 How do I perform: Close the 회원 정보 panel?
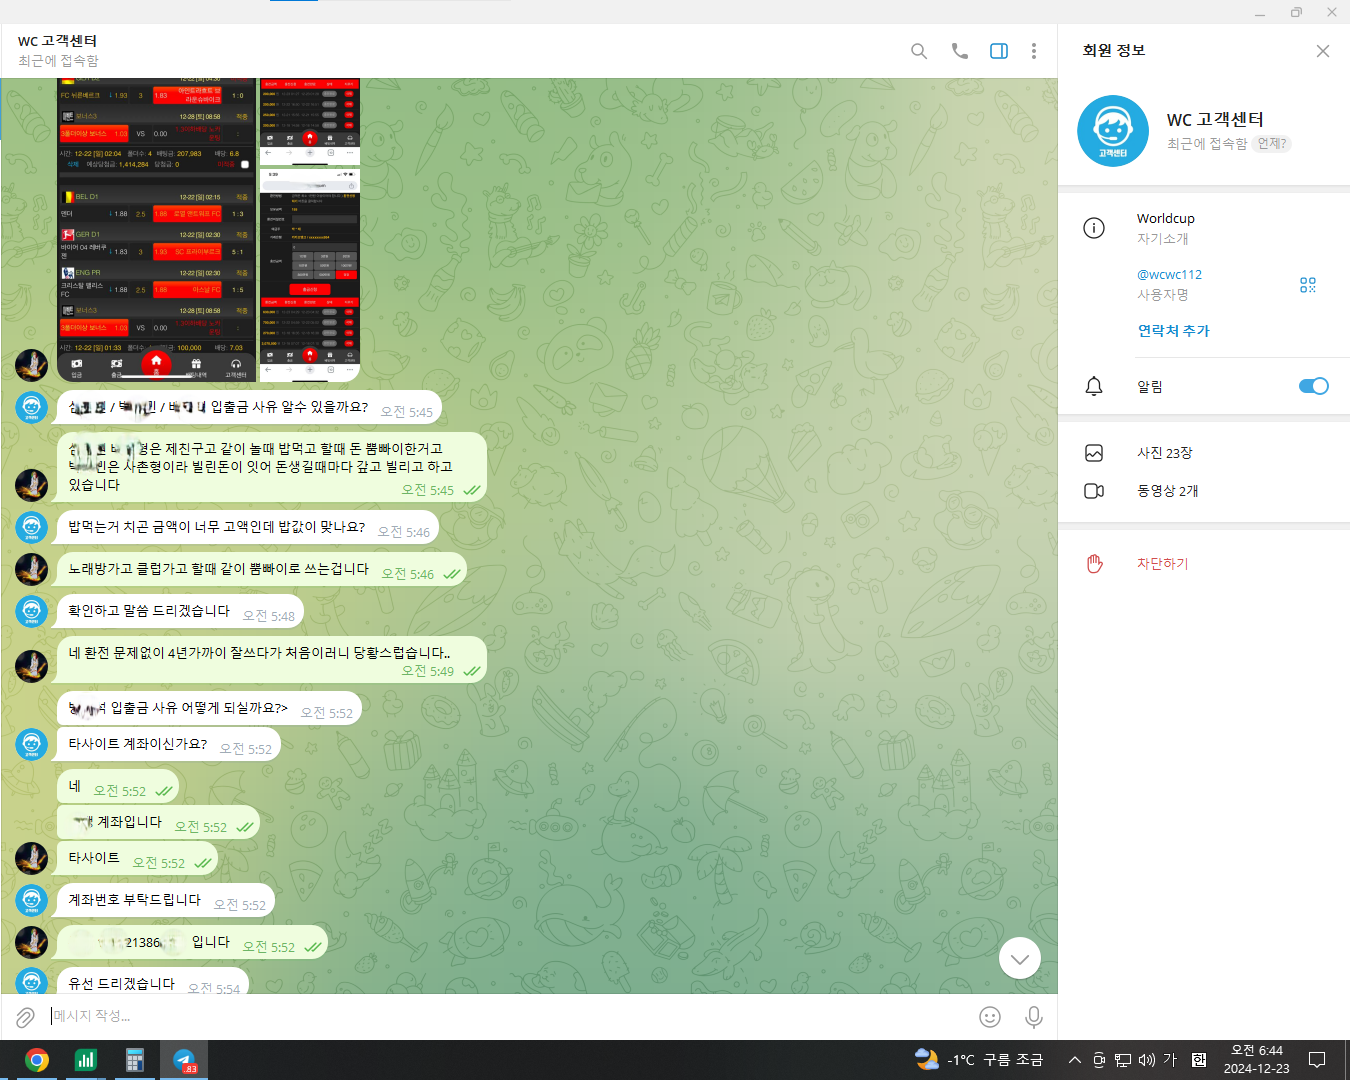pos(1322,51)
